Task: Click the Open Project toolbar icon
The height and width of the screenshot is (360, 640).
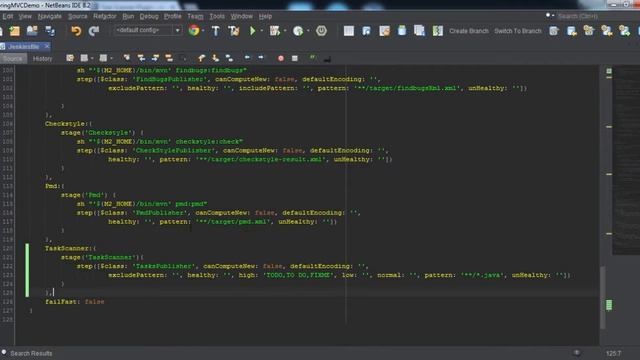Action: click(32, 31)
